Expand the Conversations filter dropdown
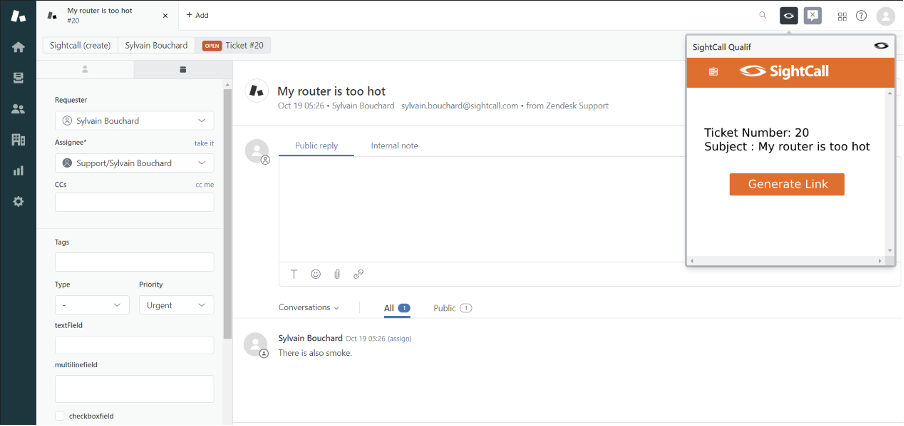This screenshot has width=904, height=426. [x=308, y=308]
